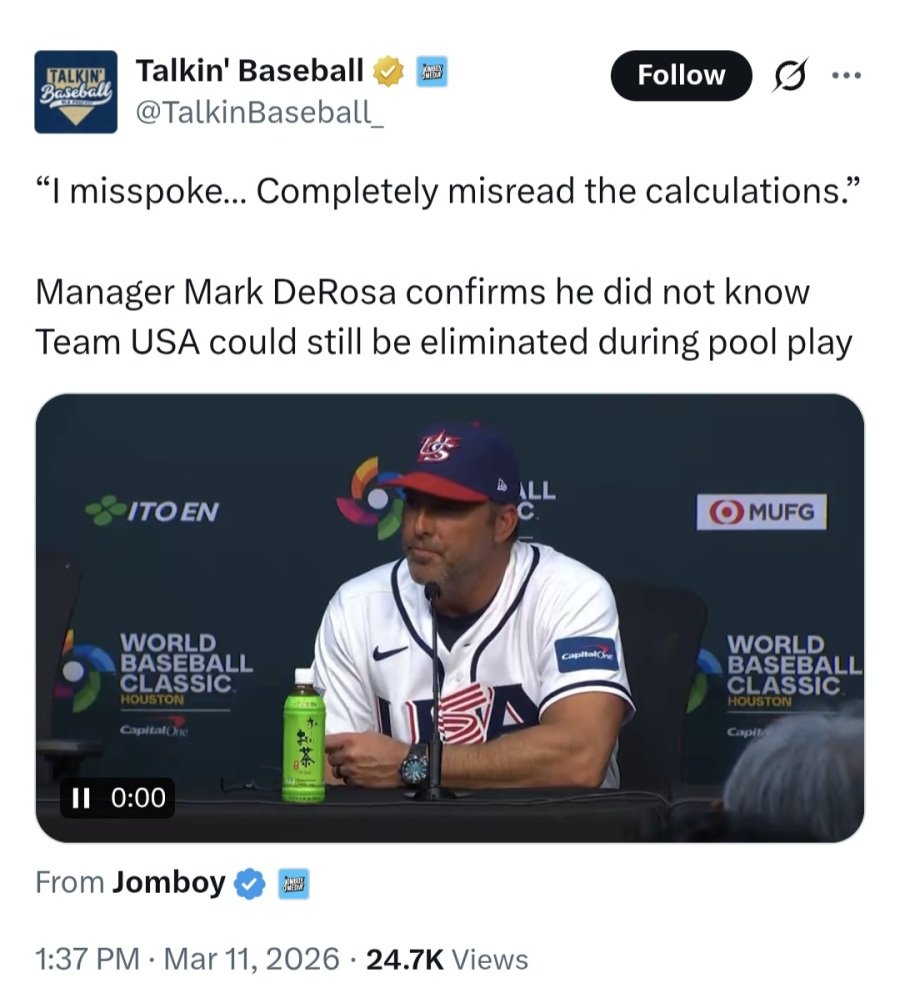Click the Talkin' Baseball profile avatar
Viewport: 900px width, 1008px height.
pos(76,92)
